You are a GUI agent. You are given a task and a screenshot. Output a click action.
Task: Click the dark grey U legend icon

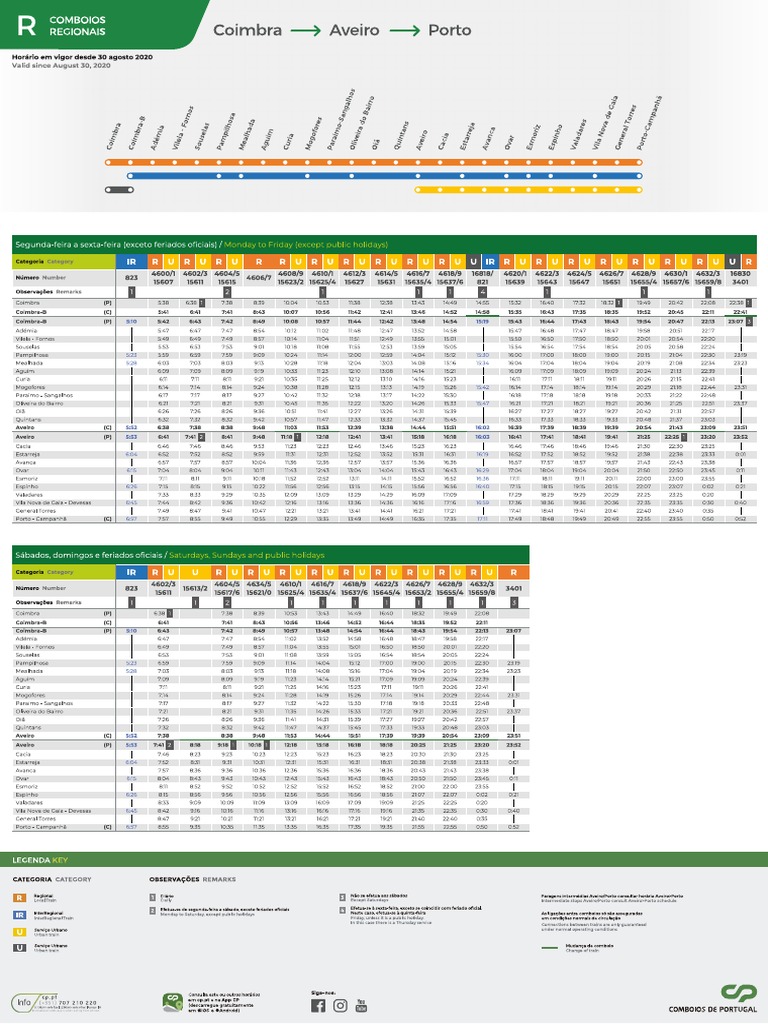pos(20,948)
